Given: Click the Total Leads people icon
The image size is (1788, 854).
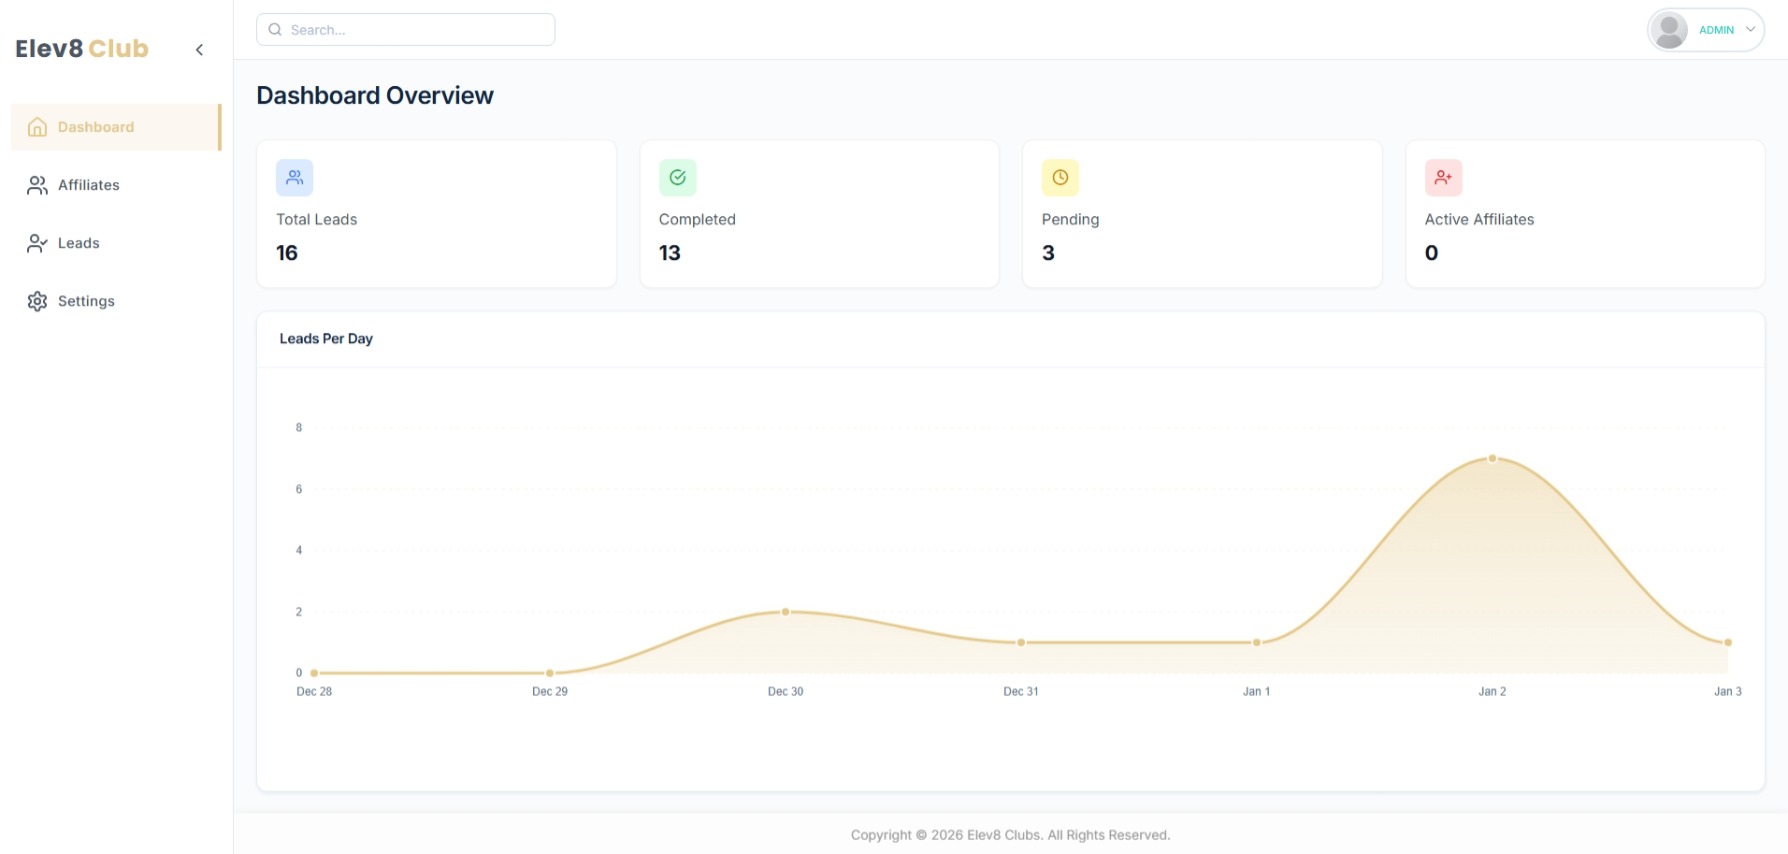Looking at the screenshot, I should point(294,178).
